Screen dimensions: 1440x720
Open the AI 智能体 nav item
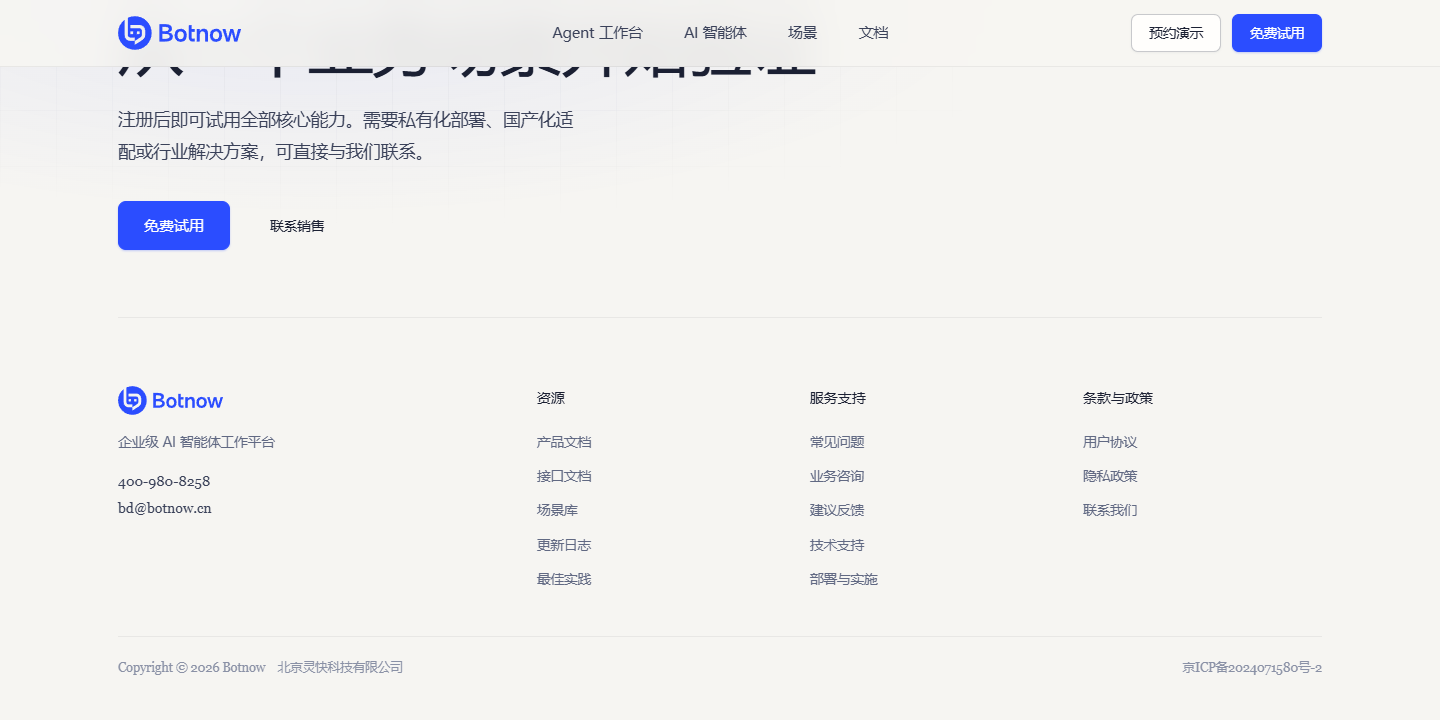(x=715, y=33)
